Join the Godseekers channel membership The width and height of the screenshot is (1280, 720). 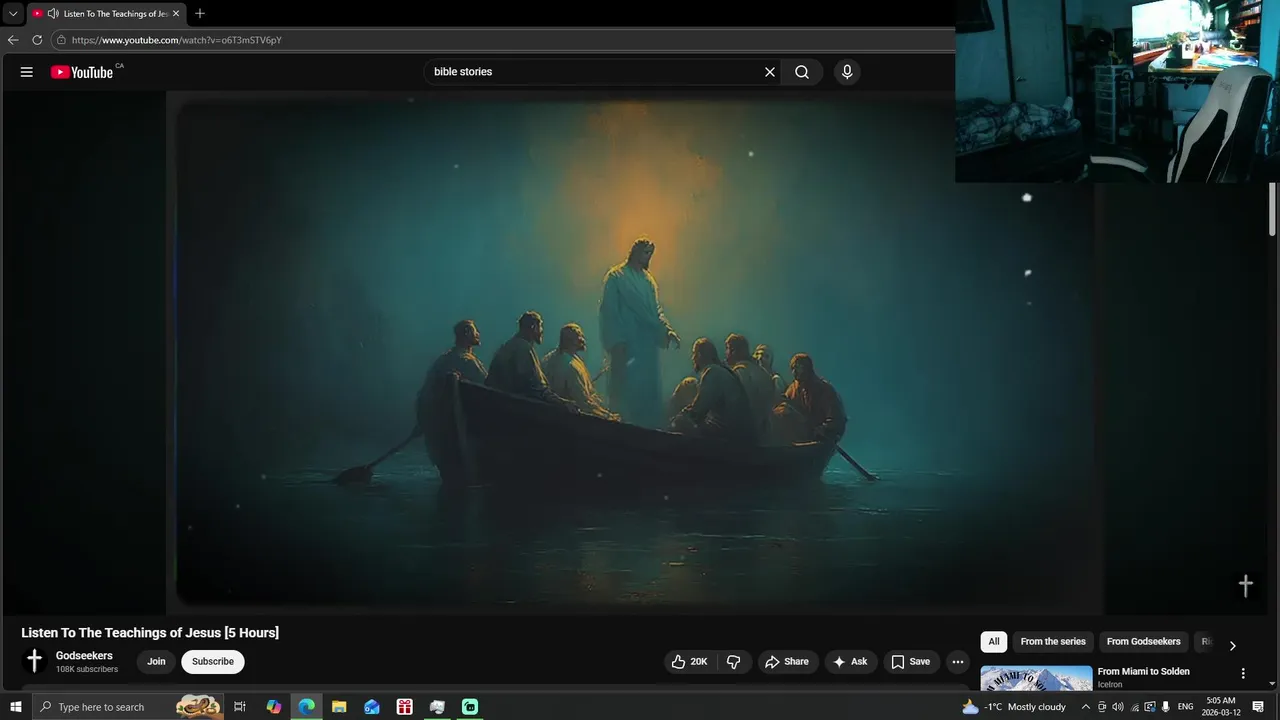(x=156, y=662)
